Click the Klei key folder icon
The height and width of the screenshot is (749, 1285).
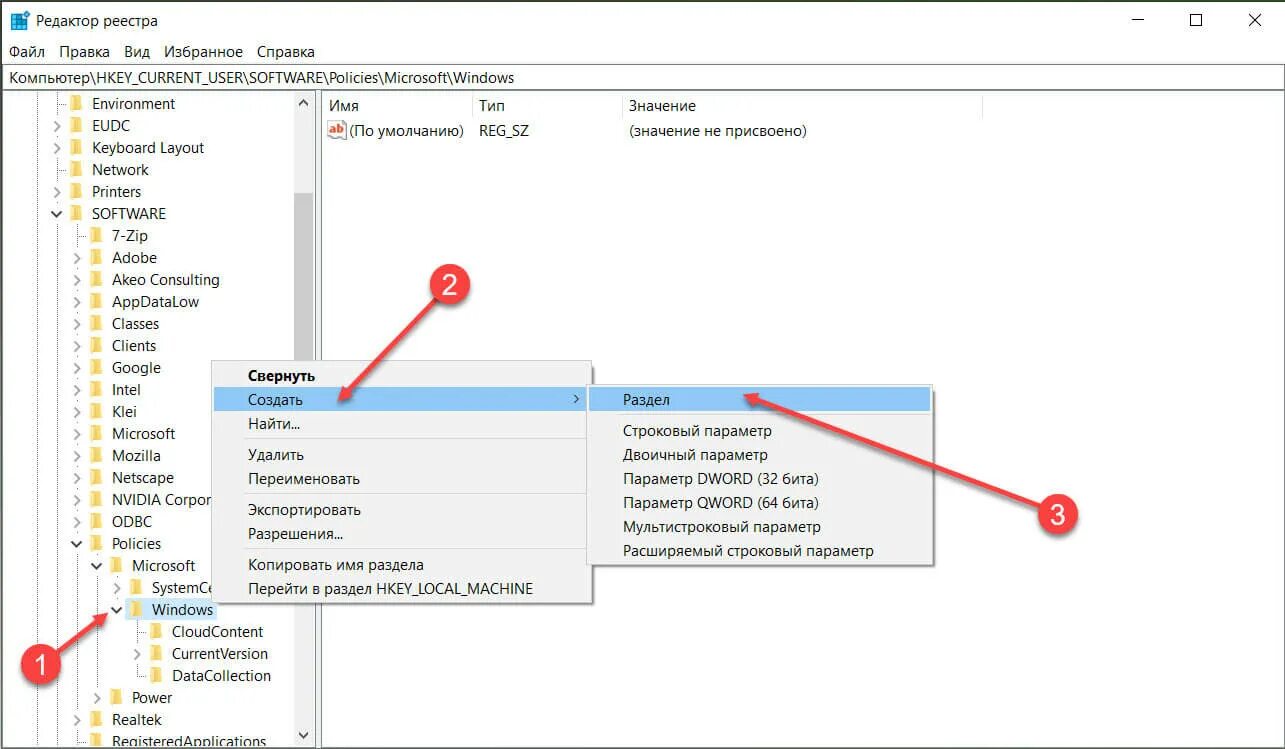point(96,412)
